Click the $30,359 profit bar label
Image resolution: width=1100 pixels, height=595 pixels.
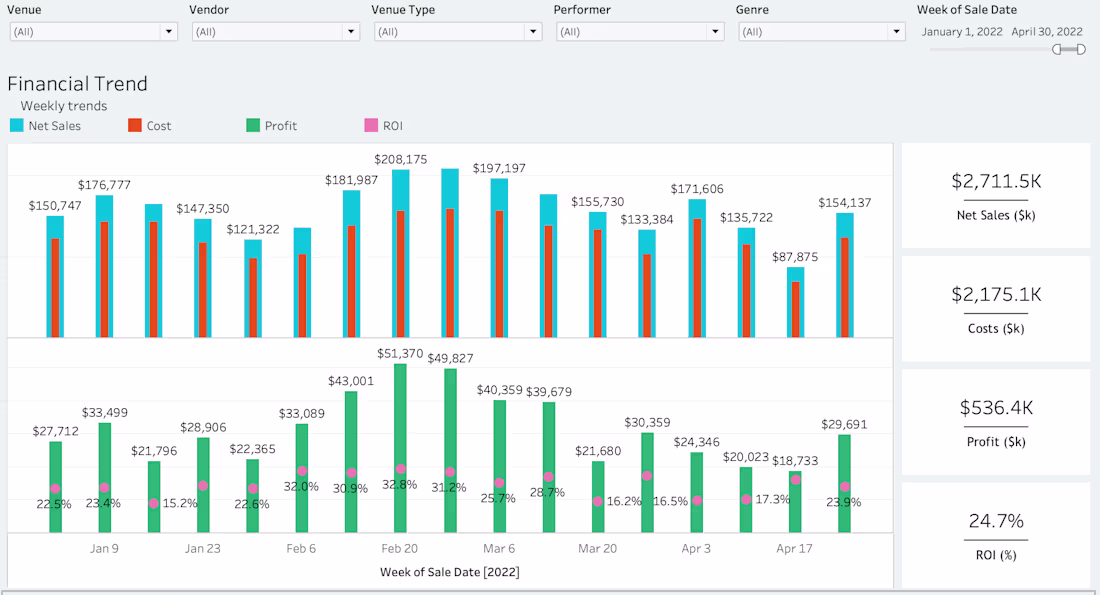pyautogui.click(x=647, y=422)
